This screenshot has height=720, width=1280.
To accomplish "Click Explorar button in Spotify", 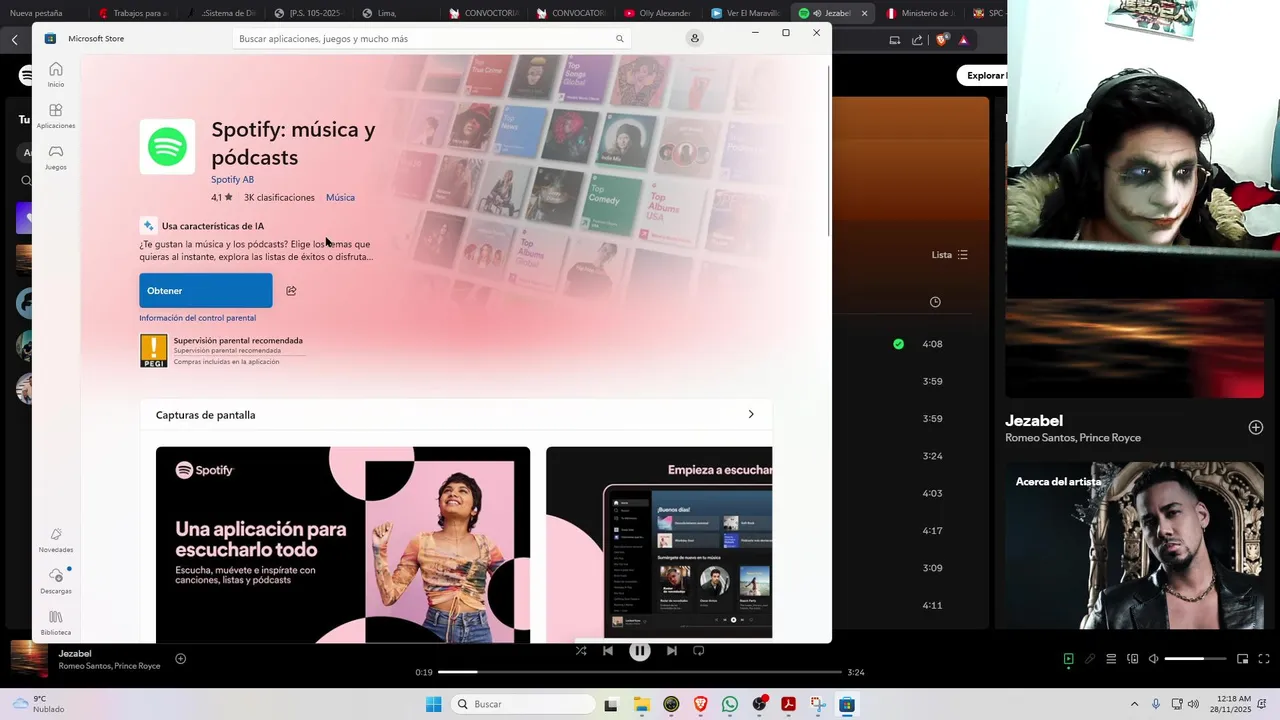I will (982, 75).
